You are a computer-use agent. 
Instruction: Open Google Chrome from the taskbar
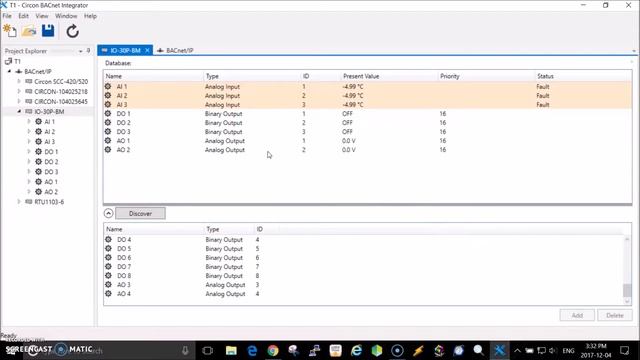click(273, 350)
